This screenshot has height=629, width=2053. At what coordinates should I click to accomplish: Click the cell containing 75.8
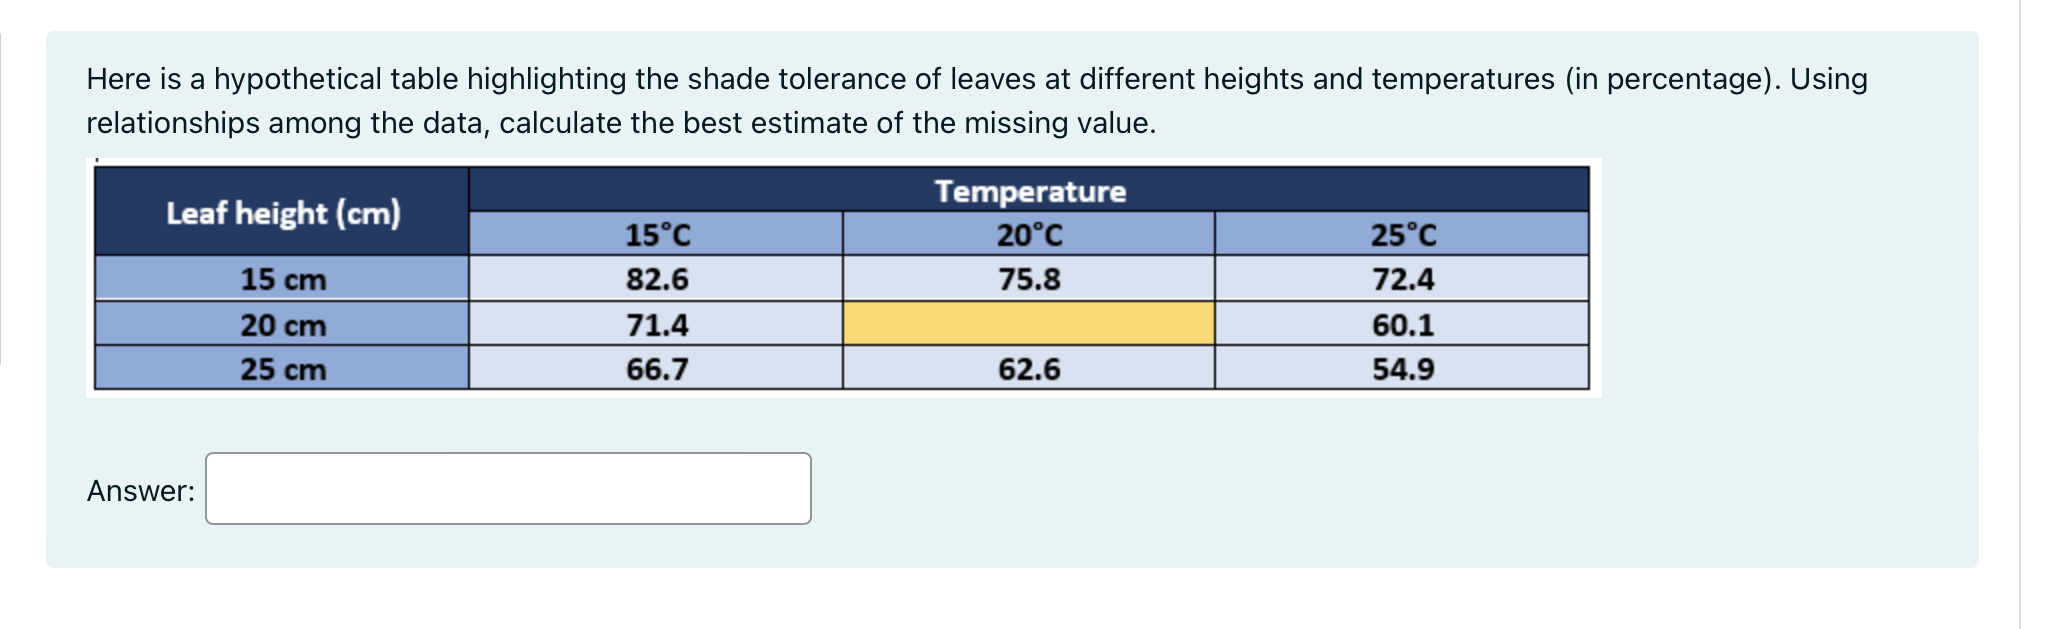click(x=1027, y=281)
